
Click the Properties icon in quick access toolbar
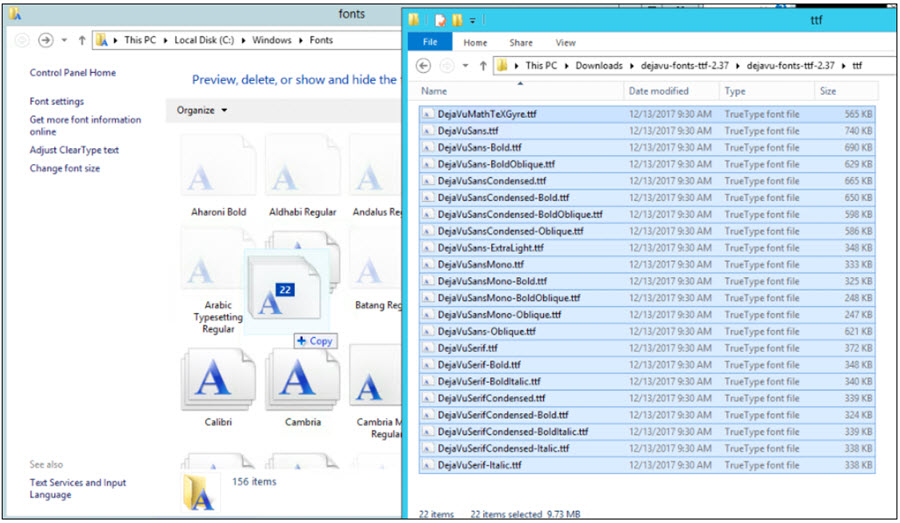tap(439, 19)
